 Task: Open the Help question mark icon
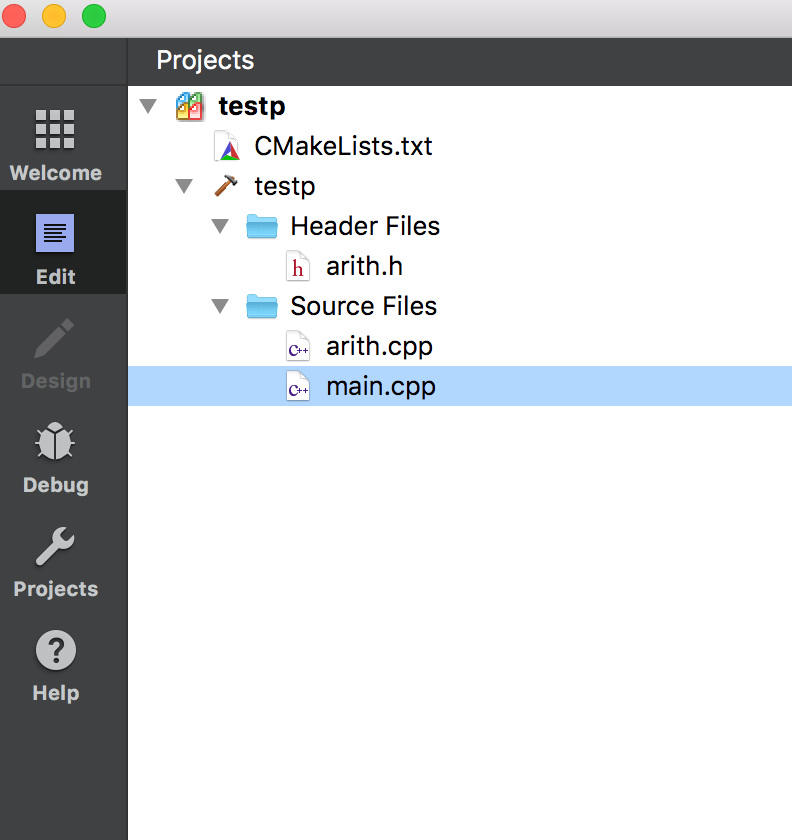click(x=55, y=651)
